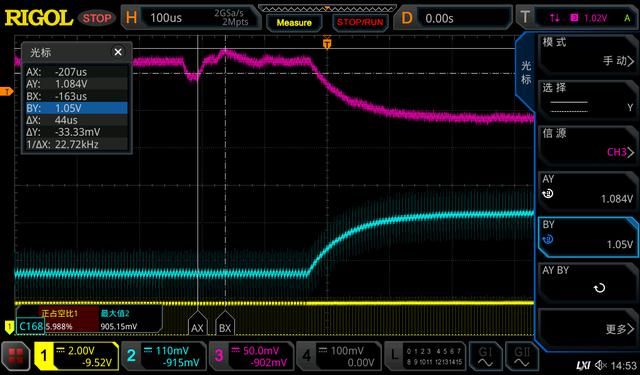Click the AY BY rotate-knob icon

click(x=599, y=288)
